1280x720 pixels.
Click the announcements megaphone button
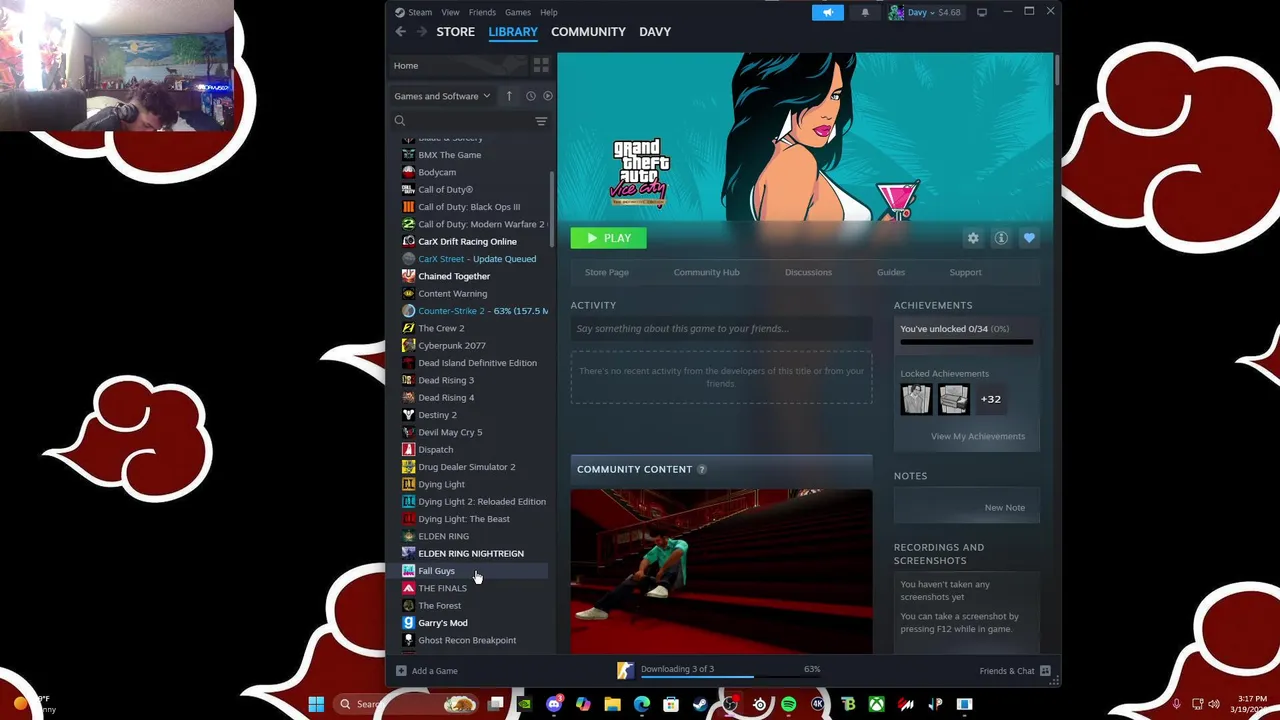[827, 12]
